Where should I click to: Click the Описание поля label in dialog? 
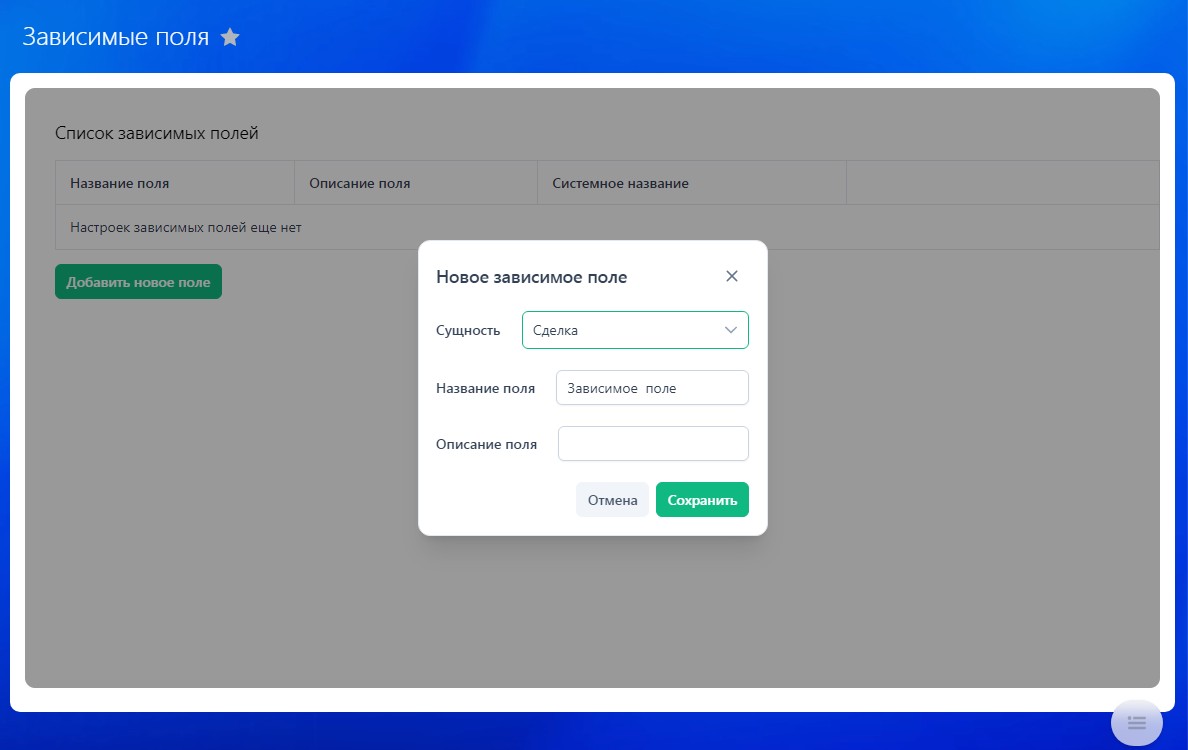486,444
